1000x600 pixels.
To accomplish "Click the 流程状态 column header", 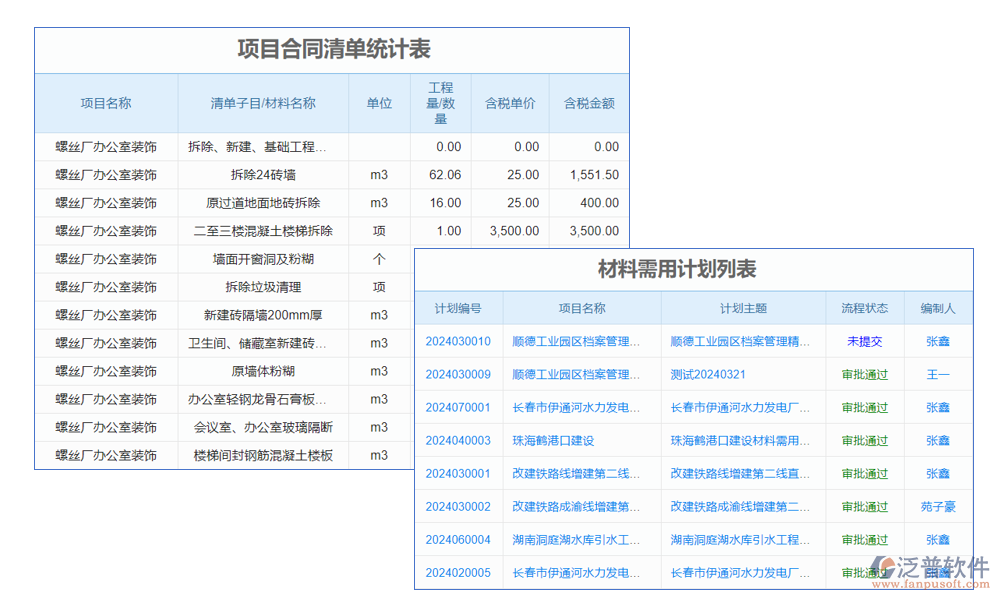I will coord(863,308).
